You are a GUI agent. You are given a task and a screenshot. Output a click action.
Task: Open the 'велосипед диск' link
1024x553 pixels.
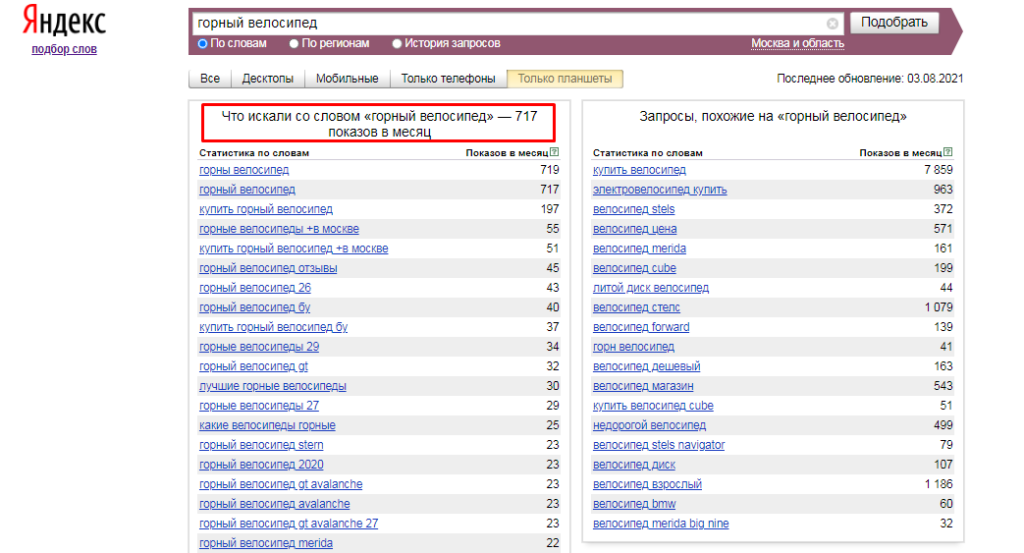pos(634,464)
